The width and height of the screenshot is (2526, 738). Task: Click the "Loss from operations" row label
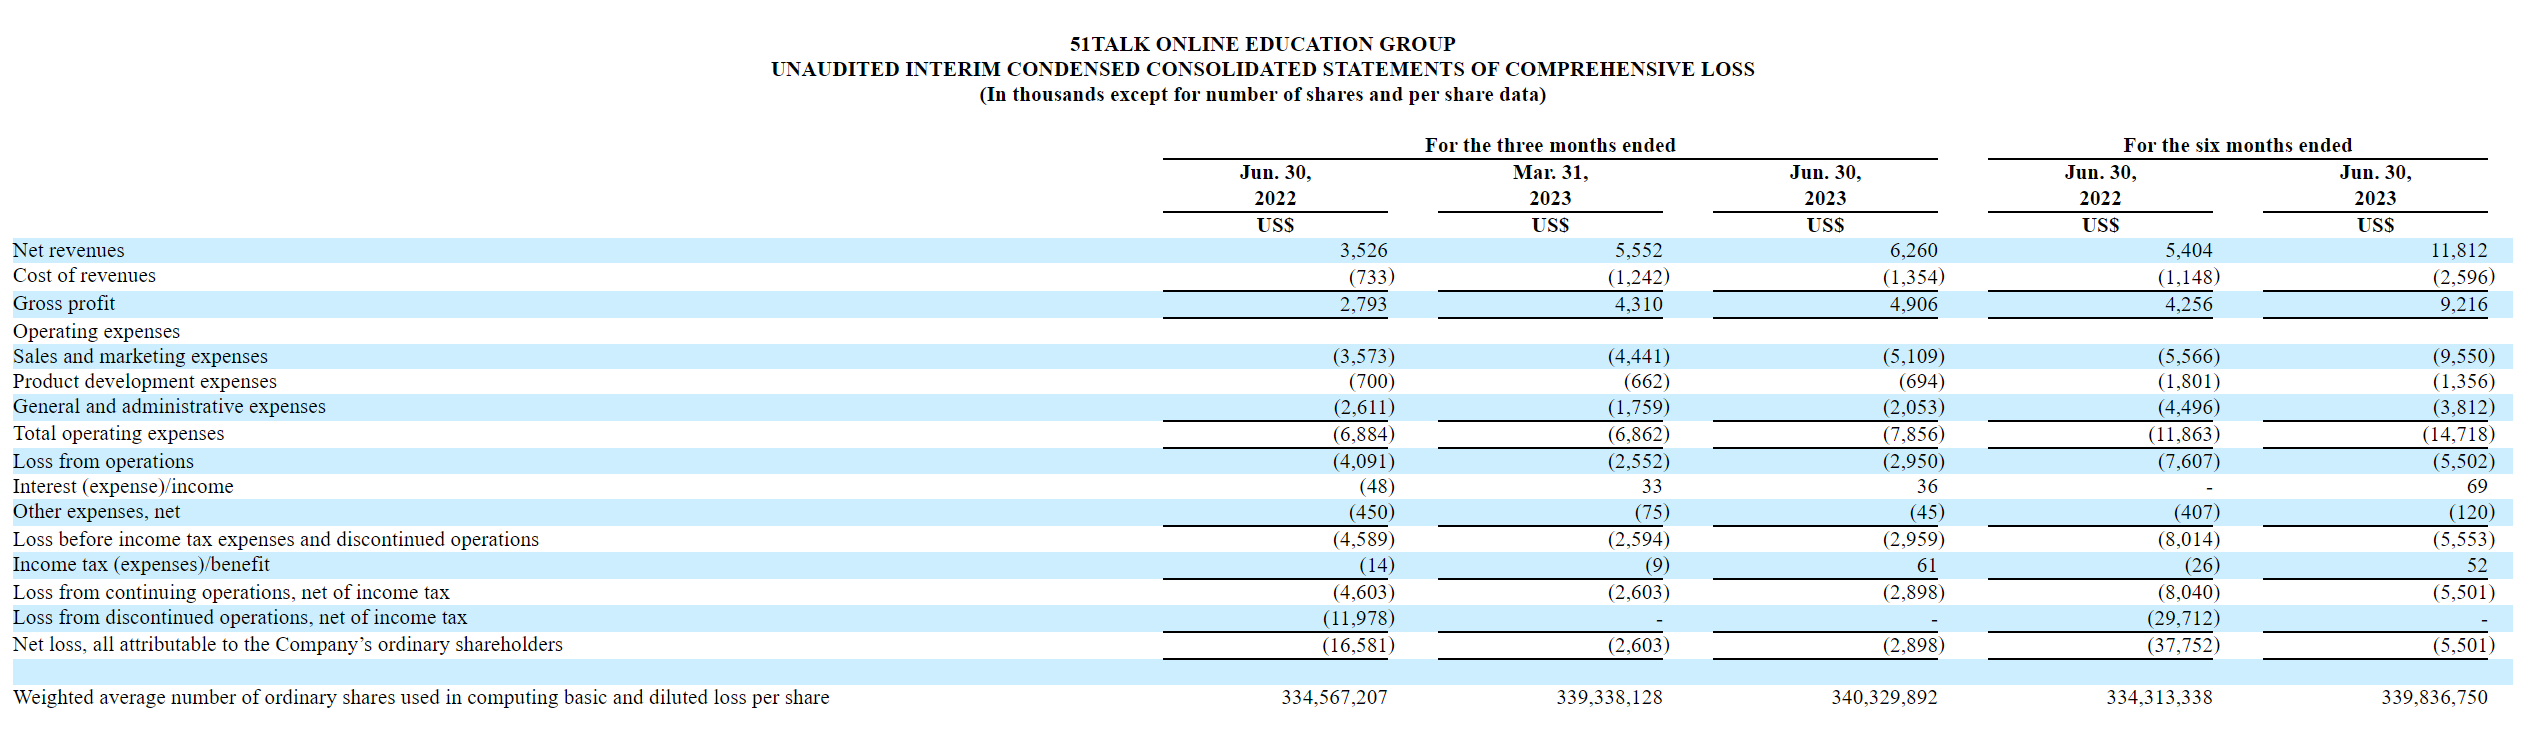103,461
